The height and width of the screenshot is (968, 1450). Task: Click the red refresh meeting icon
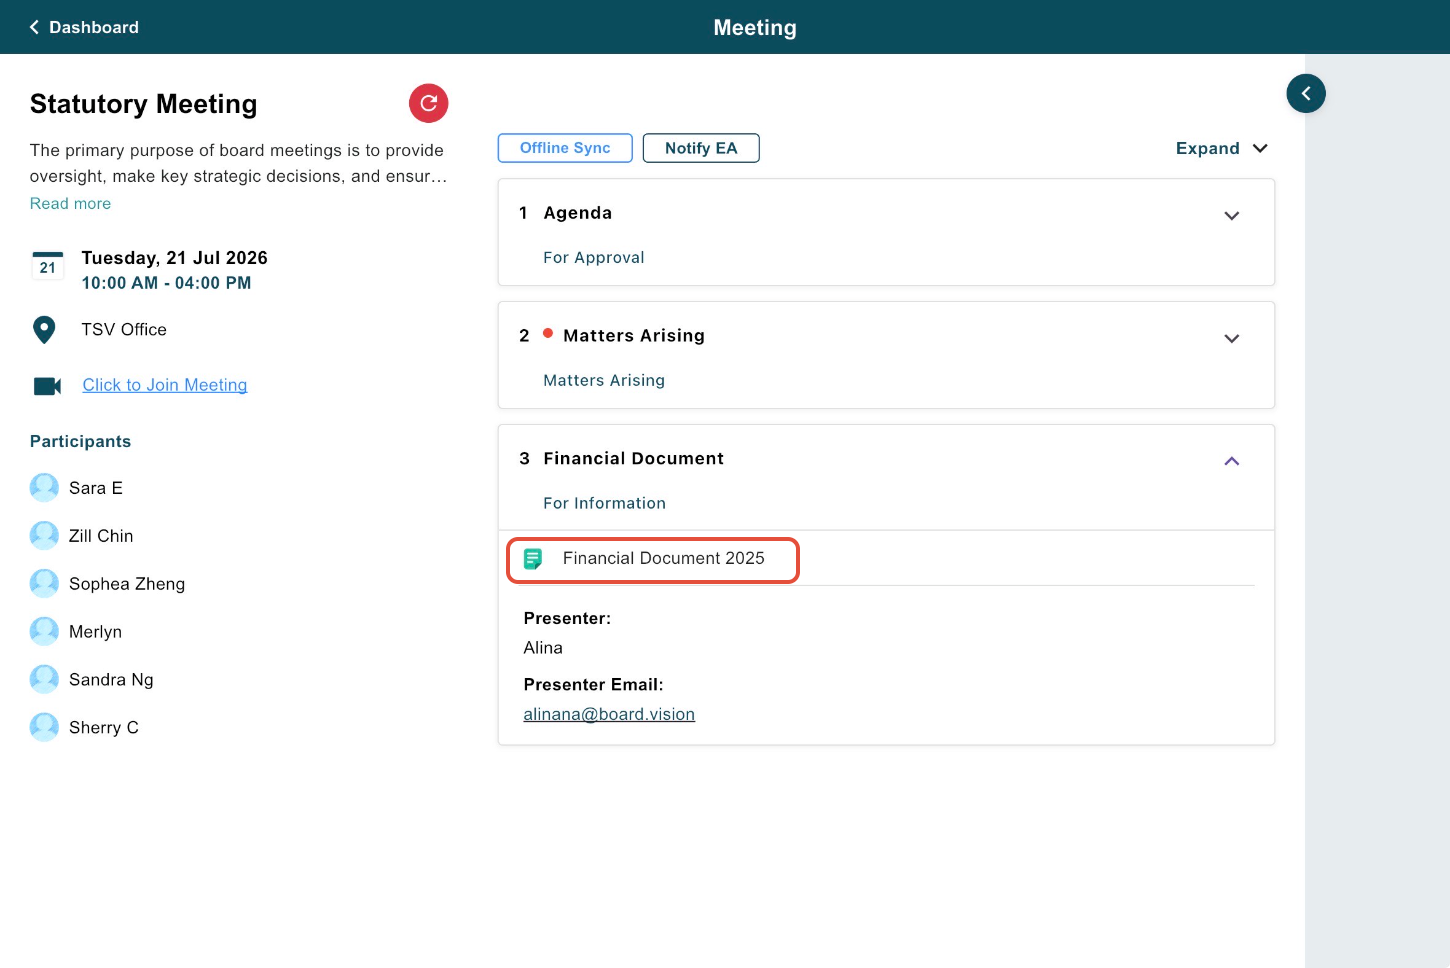428,103
